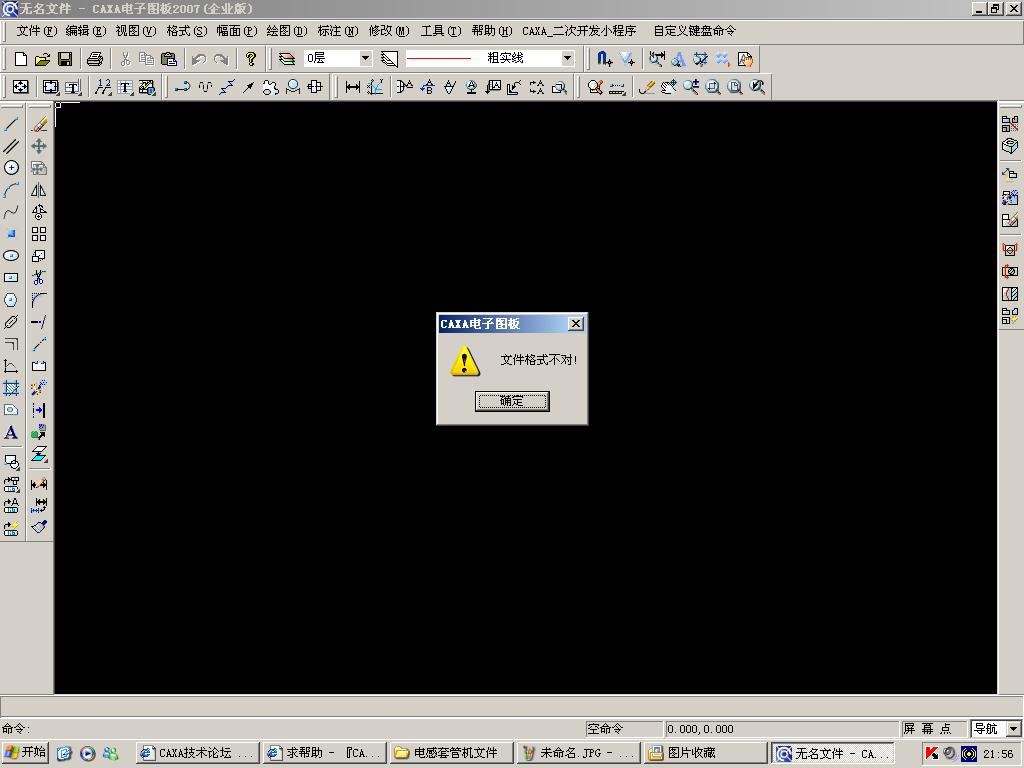Image resolution: width=1024 pixels, height=768 pixels.
Task: Click the 确定 button in the dialog
Action: coord(512,401)
